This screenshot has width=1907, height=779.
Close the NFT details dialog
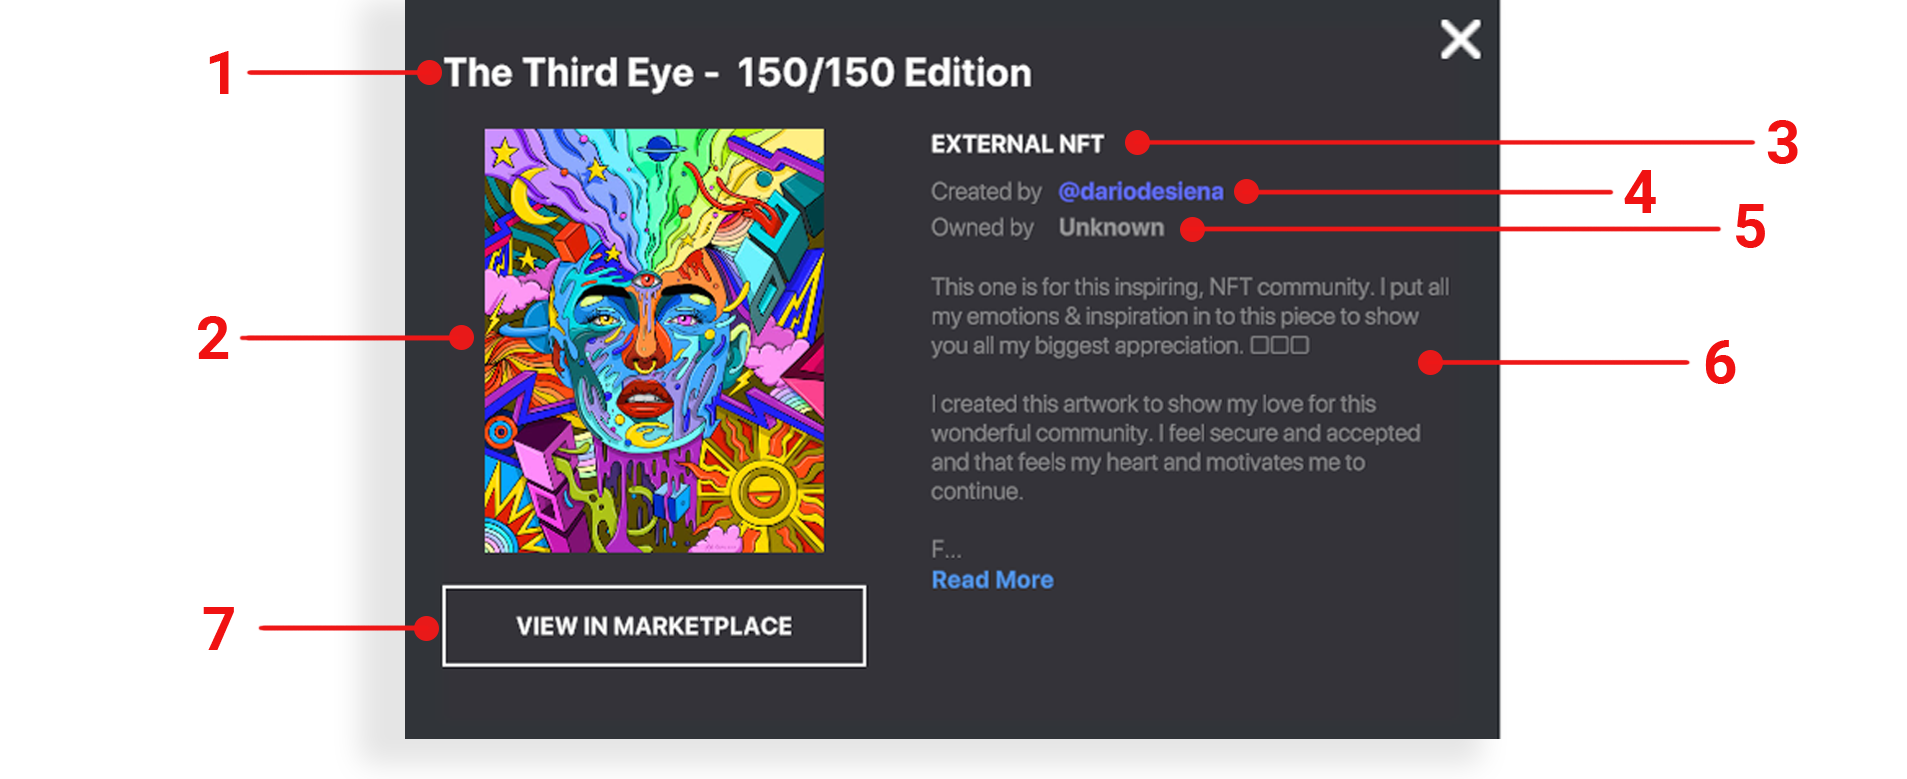(1460, 40)
